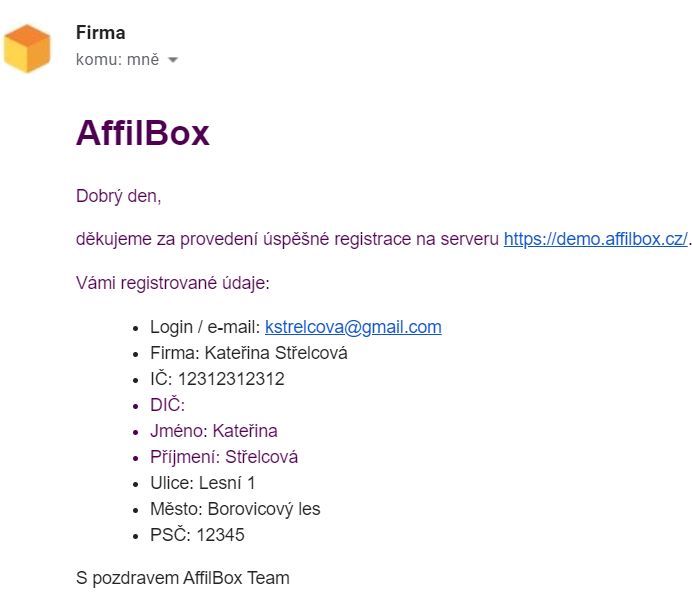
Task: Expand recipient details arrow beside 'komu: mně'
Action: [173, 60]
